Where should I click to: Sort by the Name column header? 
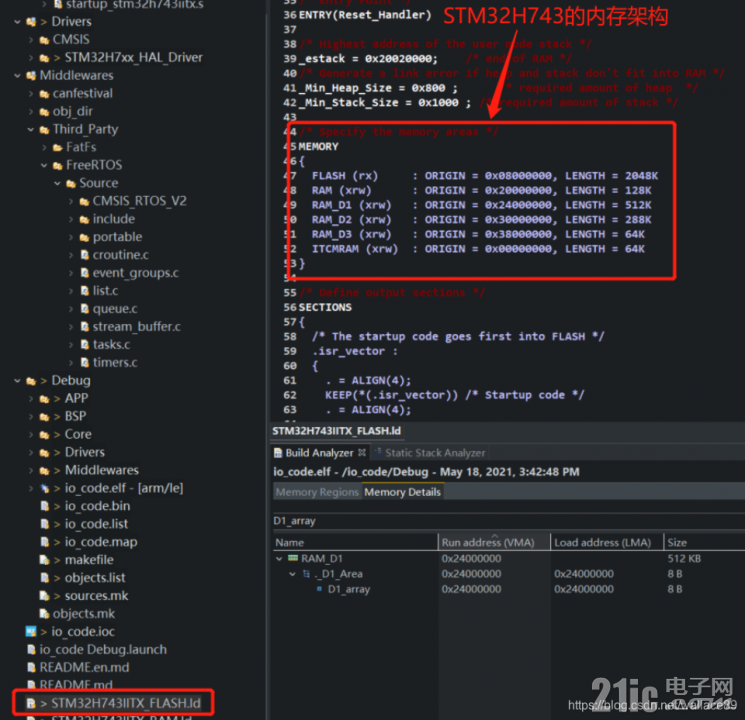(355, 542)
